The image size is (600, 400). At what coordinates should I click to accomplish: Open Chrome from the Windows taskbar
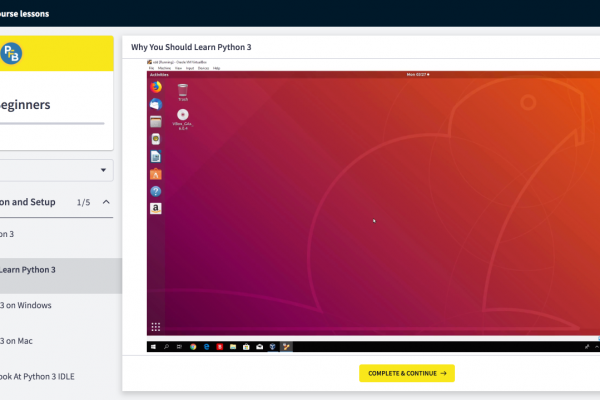pyautogui.click(x=193, y=347)
